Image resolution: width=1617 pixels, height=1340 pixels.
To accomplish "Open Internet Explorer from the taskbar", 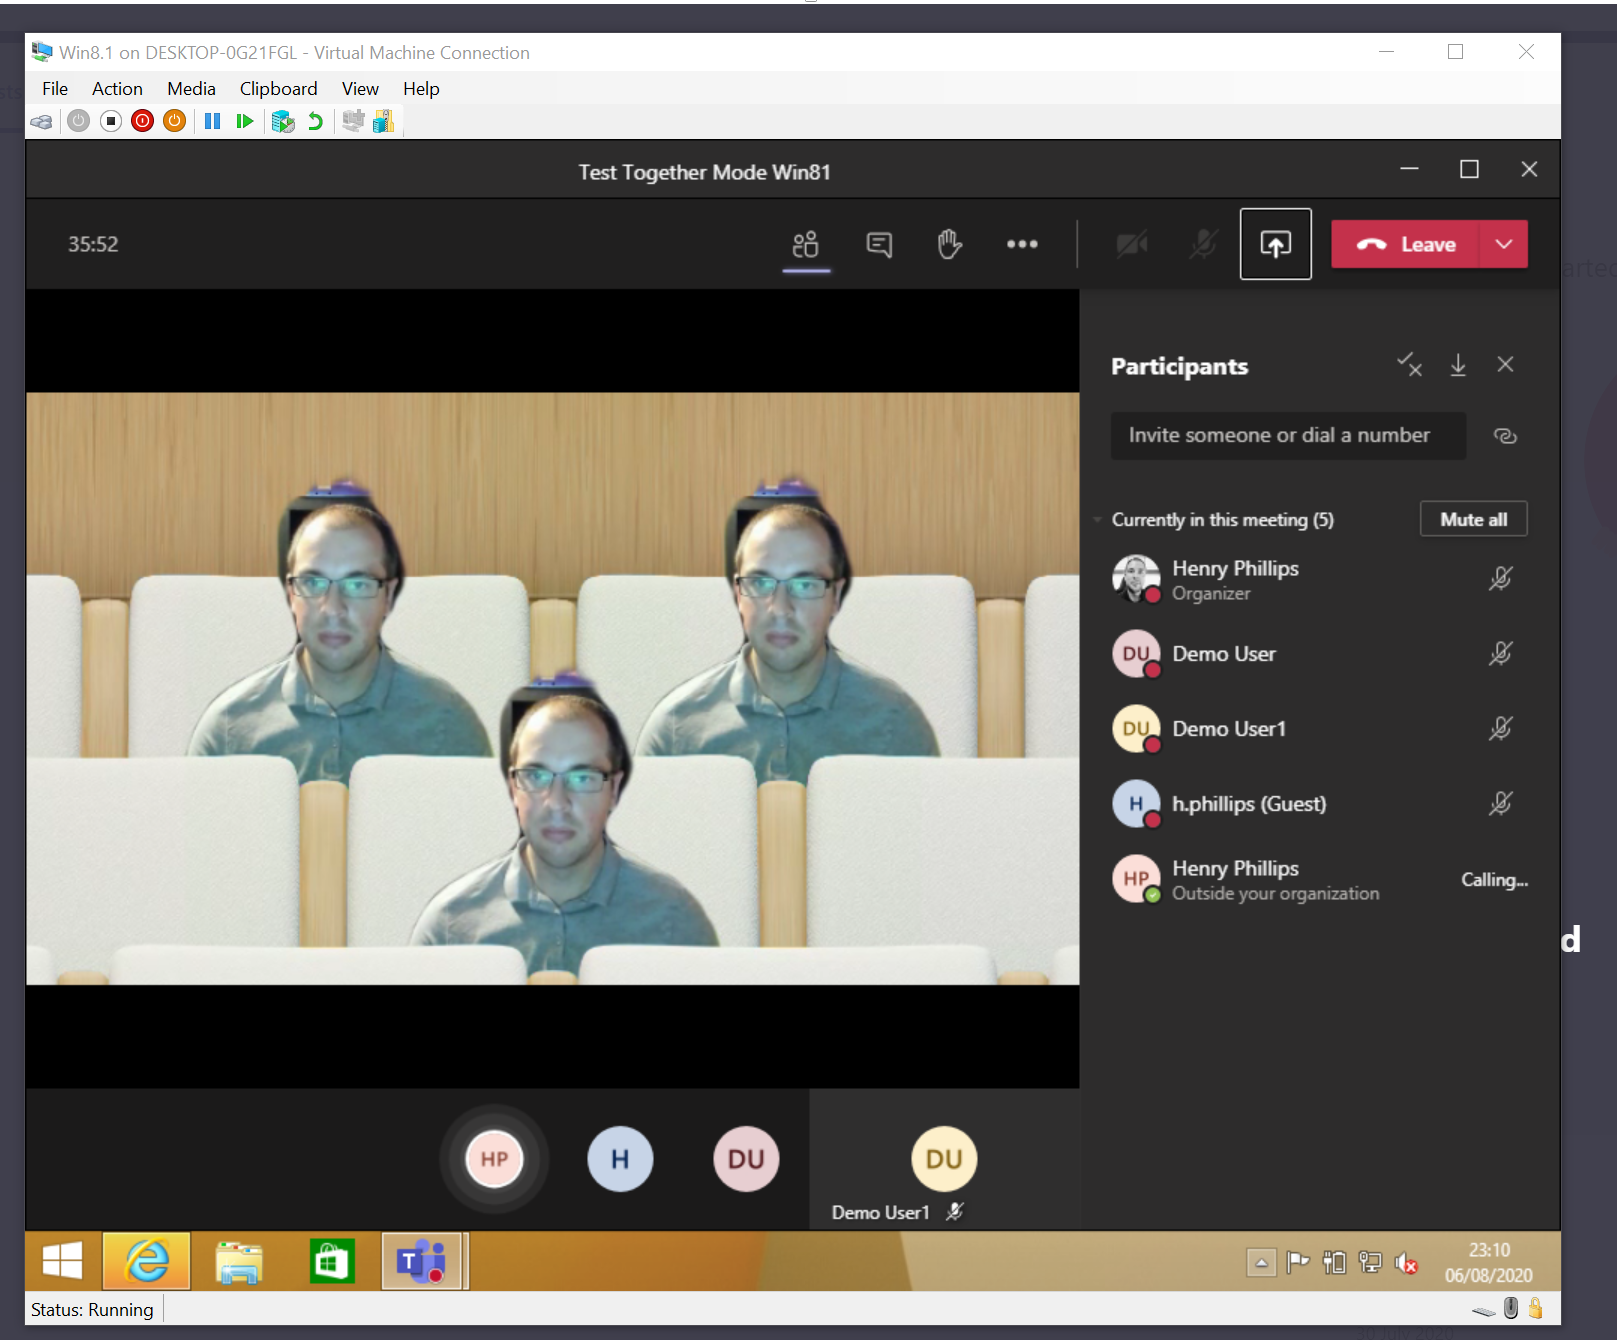I will [147, 1262].
